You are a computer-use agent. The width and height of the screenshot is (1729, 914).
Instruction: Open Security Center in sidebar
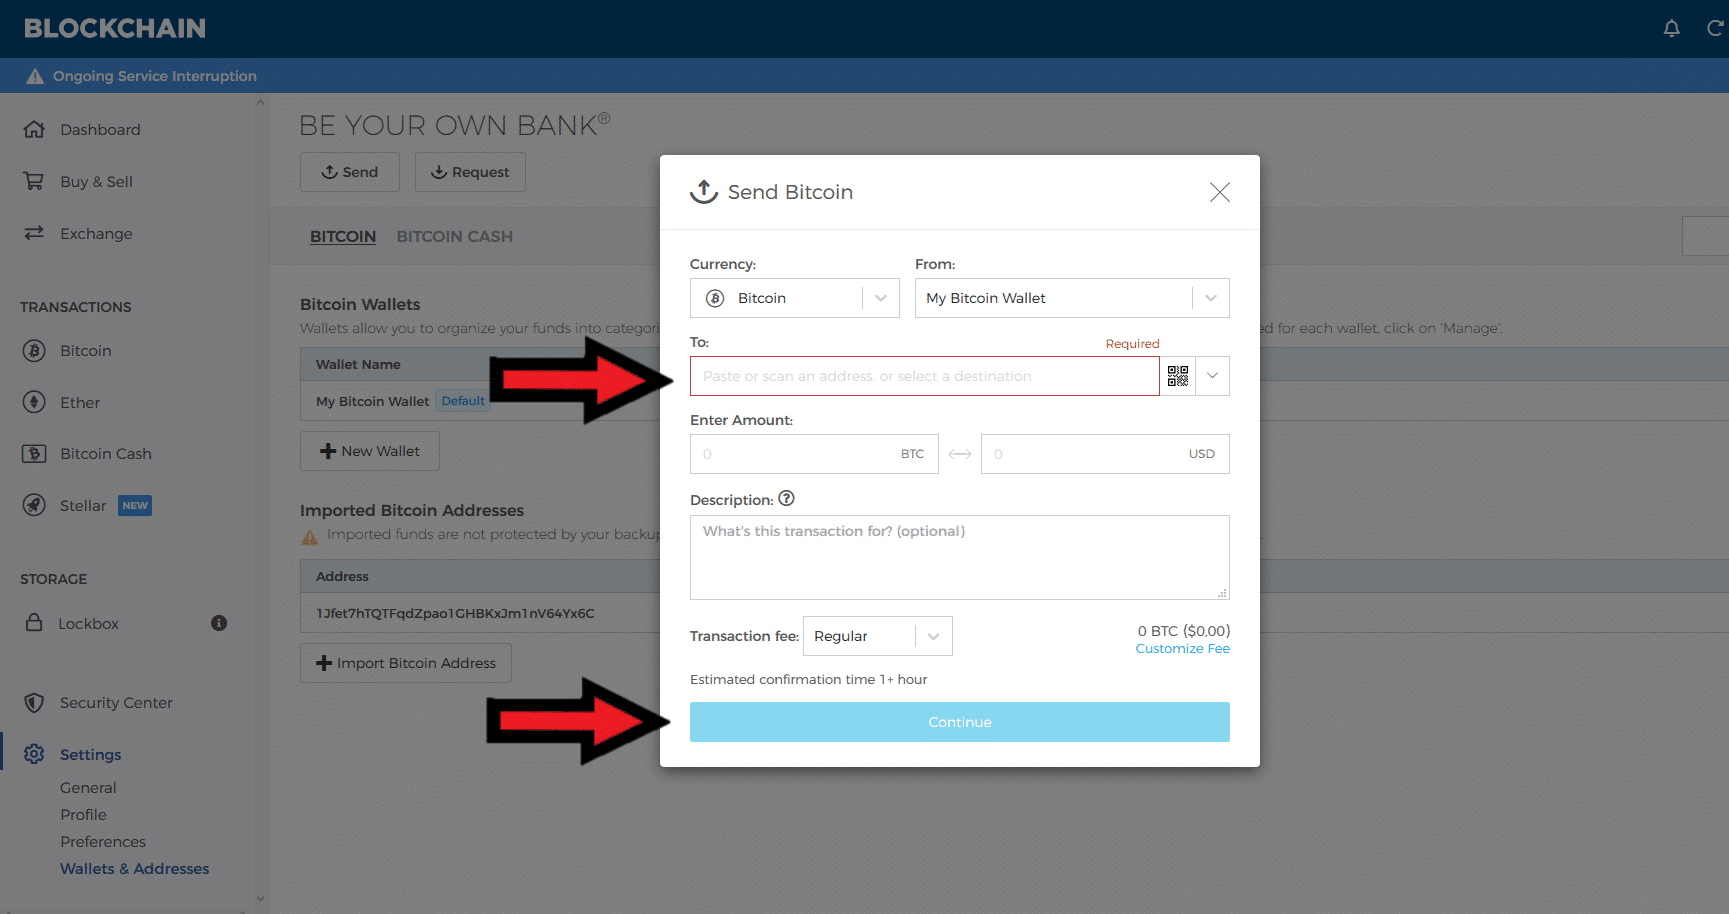coord(116,703)
